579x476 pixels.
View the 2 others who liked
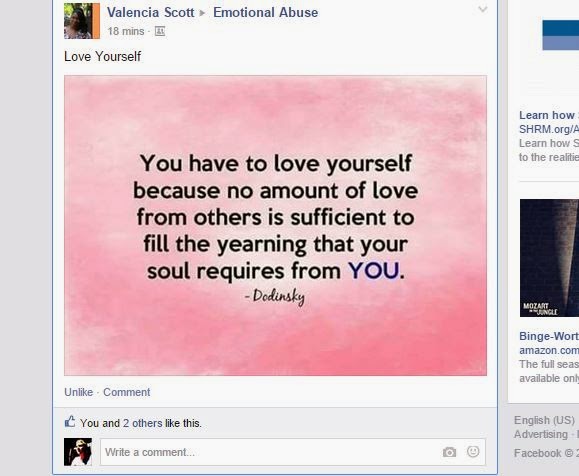pos(143,423)
